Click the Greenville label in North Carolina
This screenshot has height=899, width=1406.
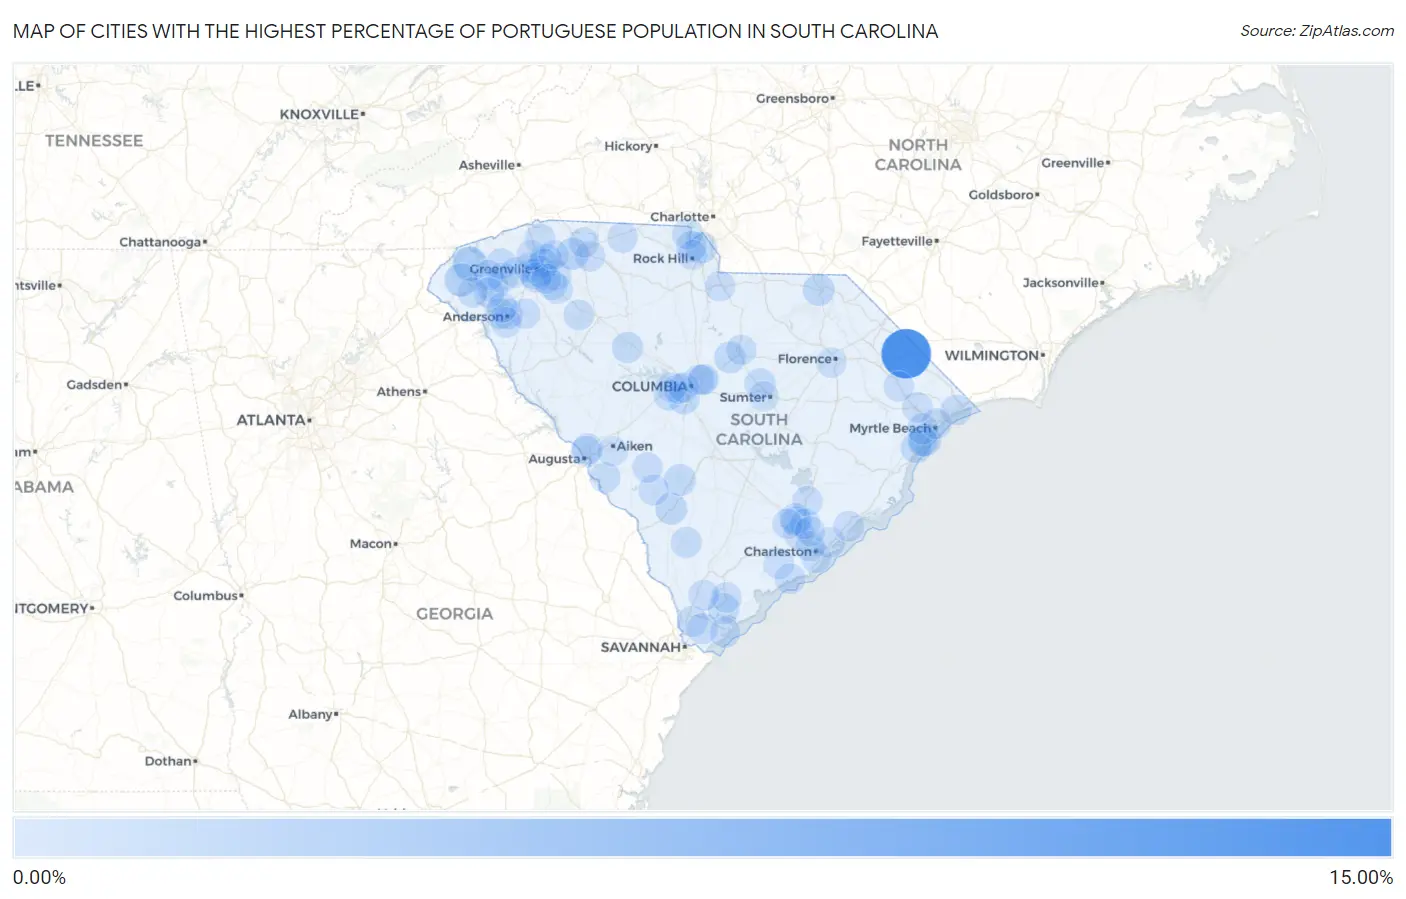(1075, 163)
